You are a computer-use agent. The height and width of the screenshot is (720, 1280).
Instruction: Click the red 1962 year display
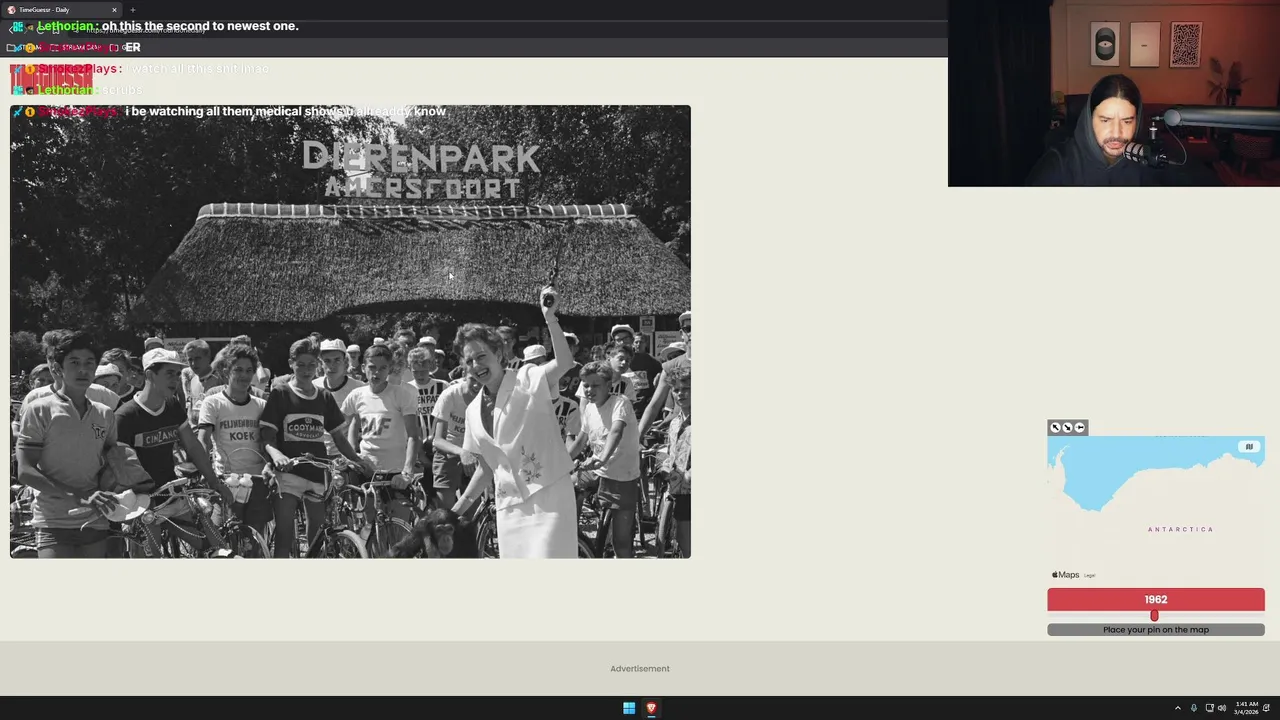pos(1156,599)
